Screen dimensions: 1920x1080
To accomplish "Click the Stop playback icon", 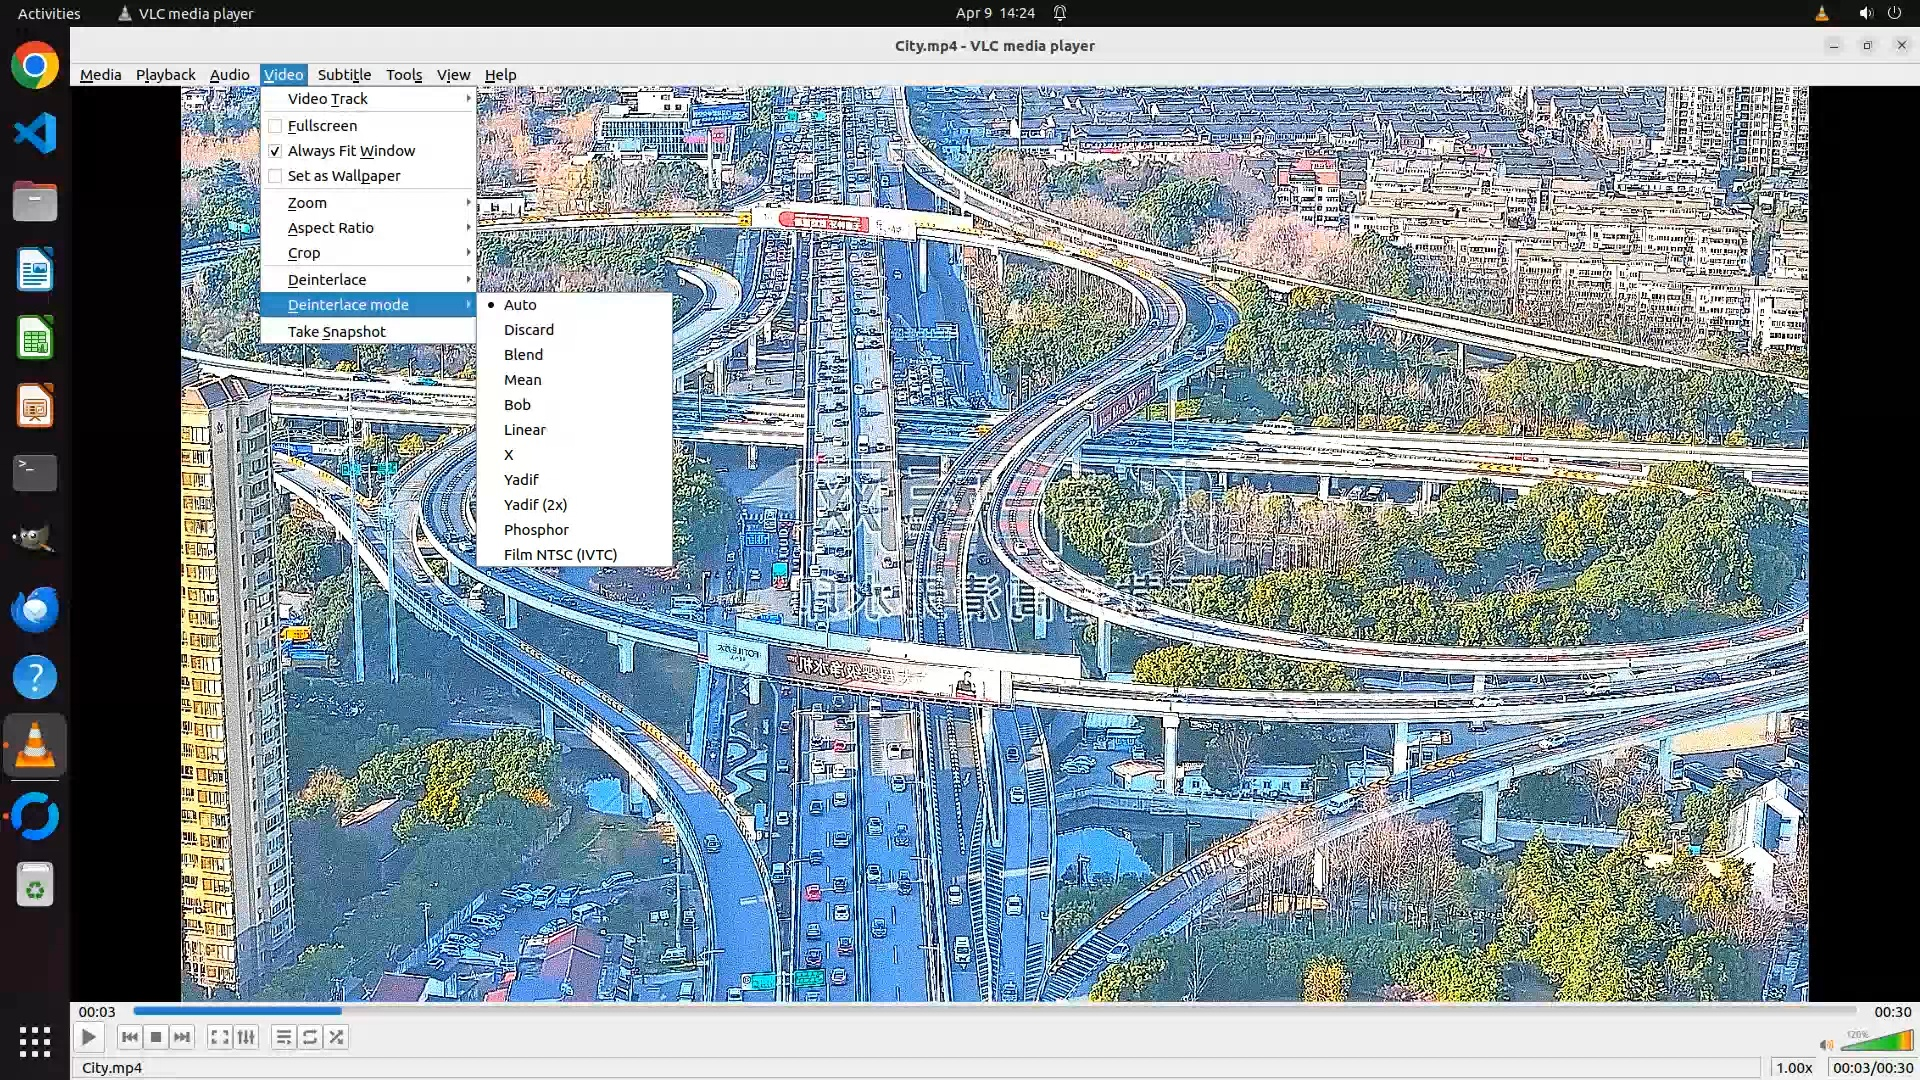I will pos(156,1037).
